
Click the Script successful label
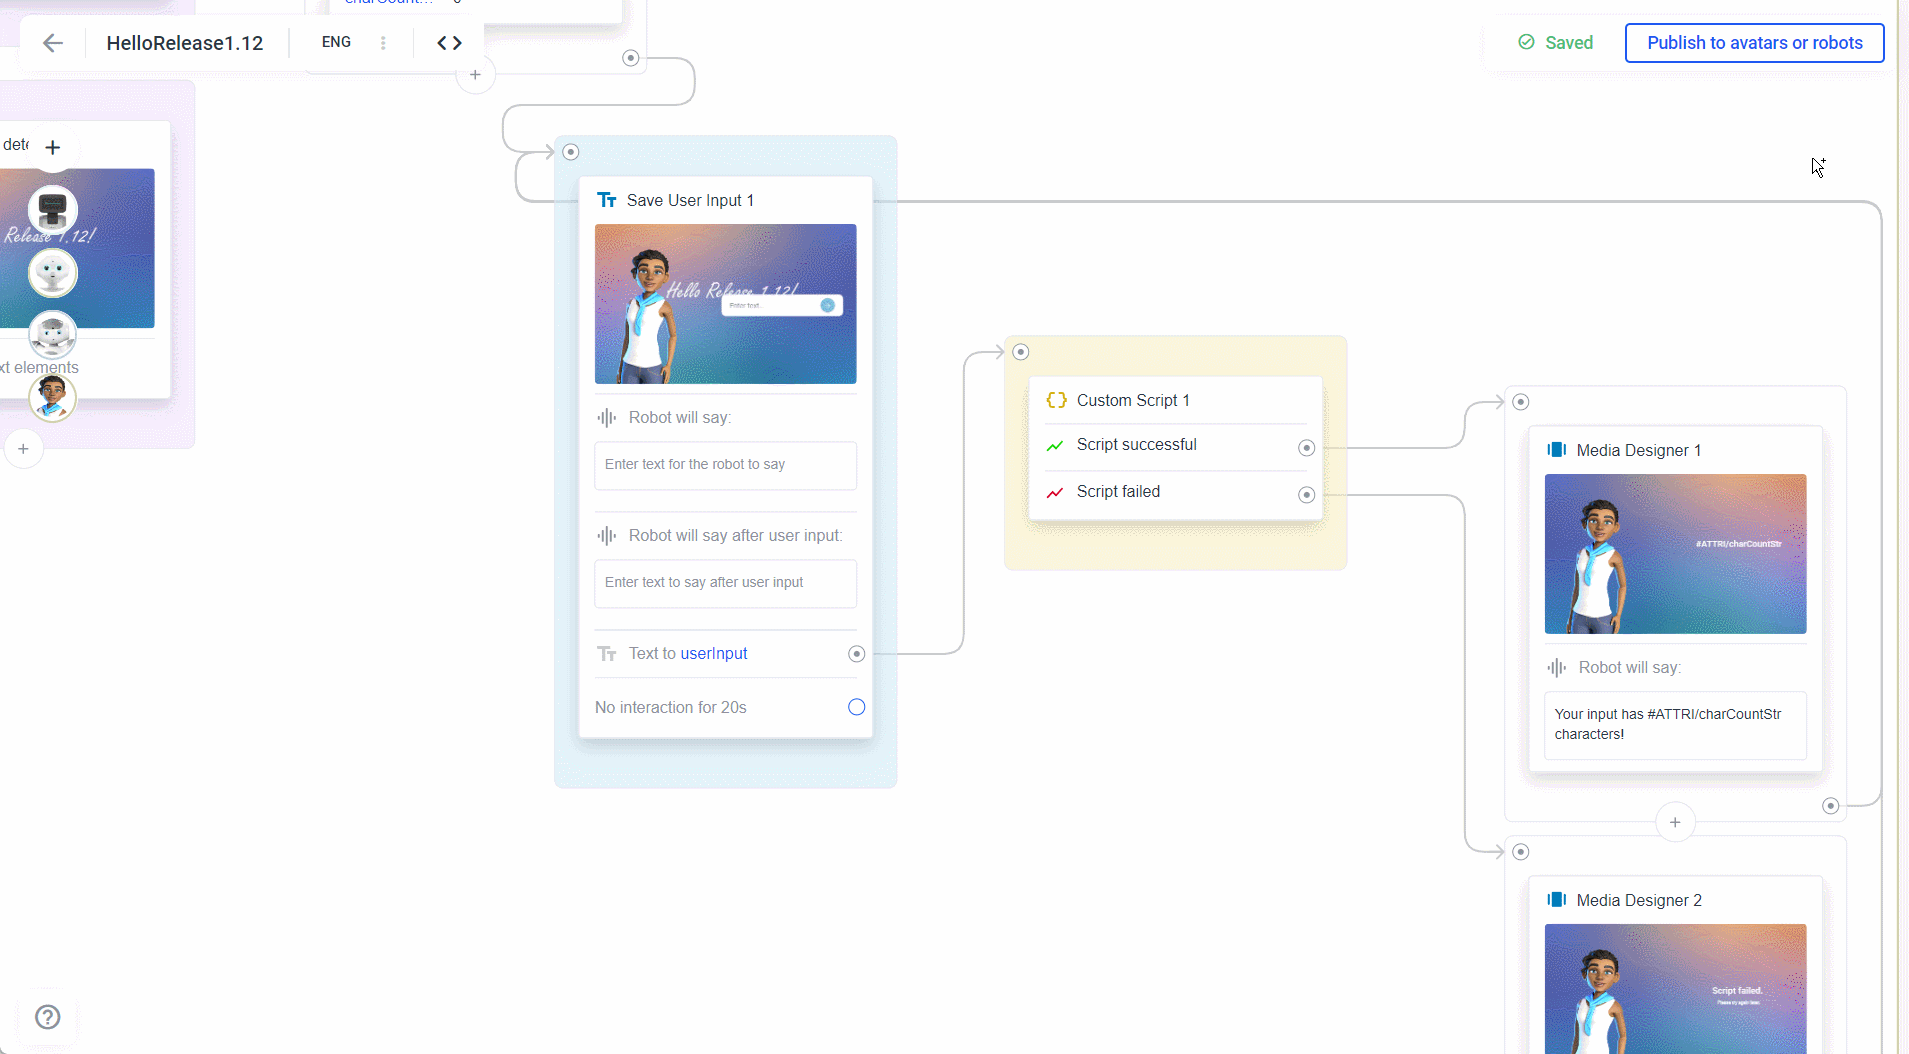pos(1136,445)
